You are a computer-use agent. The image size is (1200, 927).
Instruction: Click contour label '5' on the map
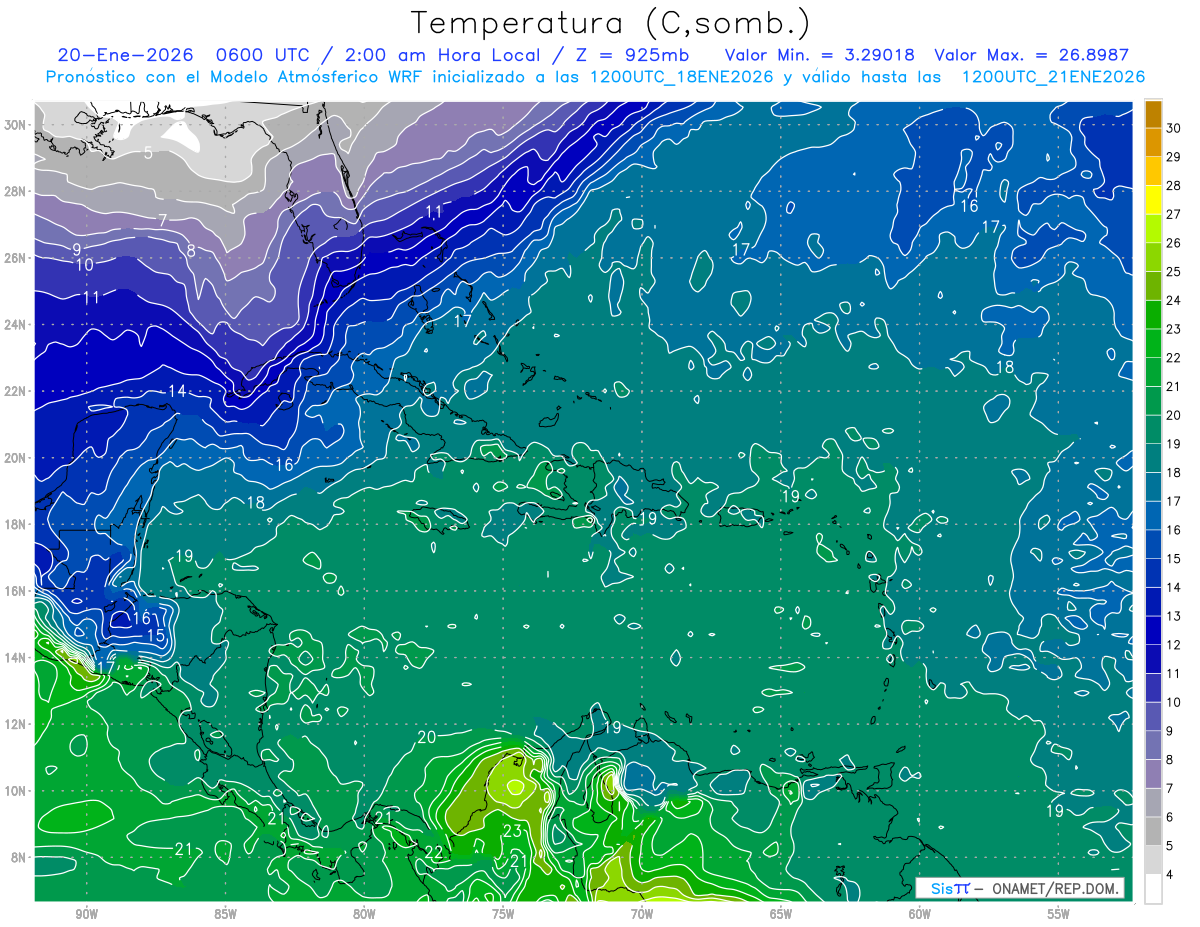147,153
